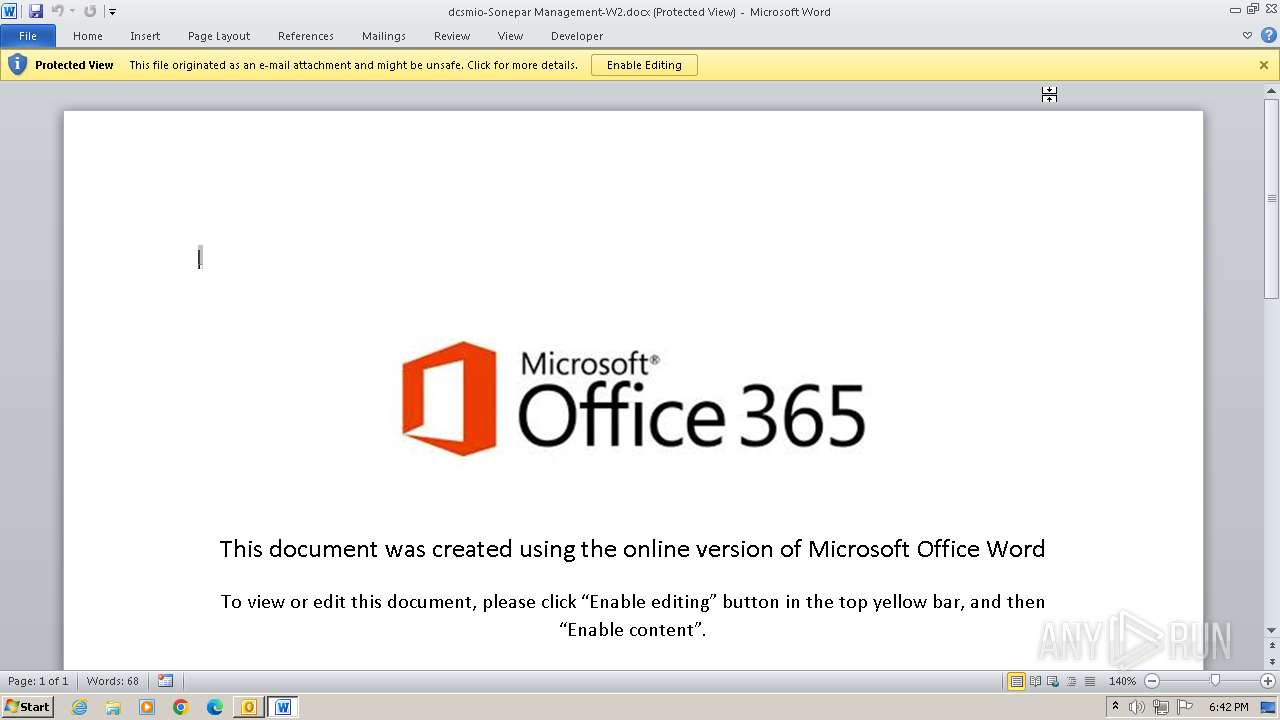Image resolution: width=1280 pixels, height=720 pixels.
Task: Launch Google Chrome from the taskbar
Action: point(181,707)
